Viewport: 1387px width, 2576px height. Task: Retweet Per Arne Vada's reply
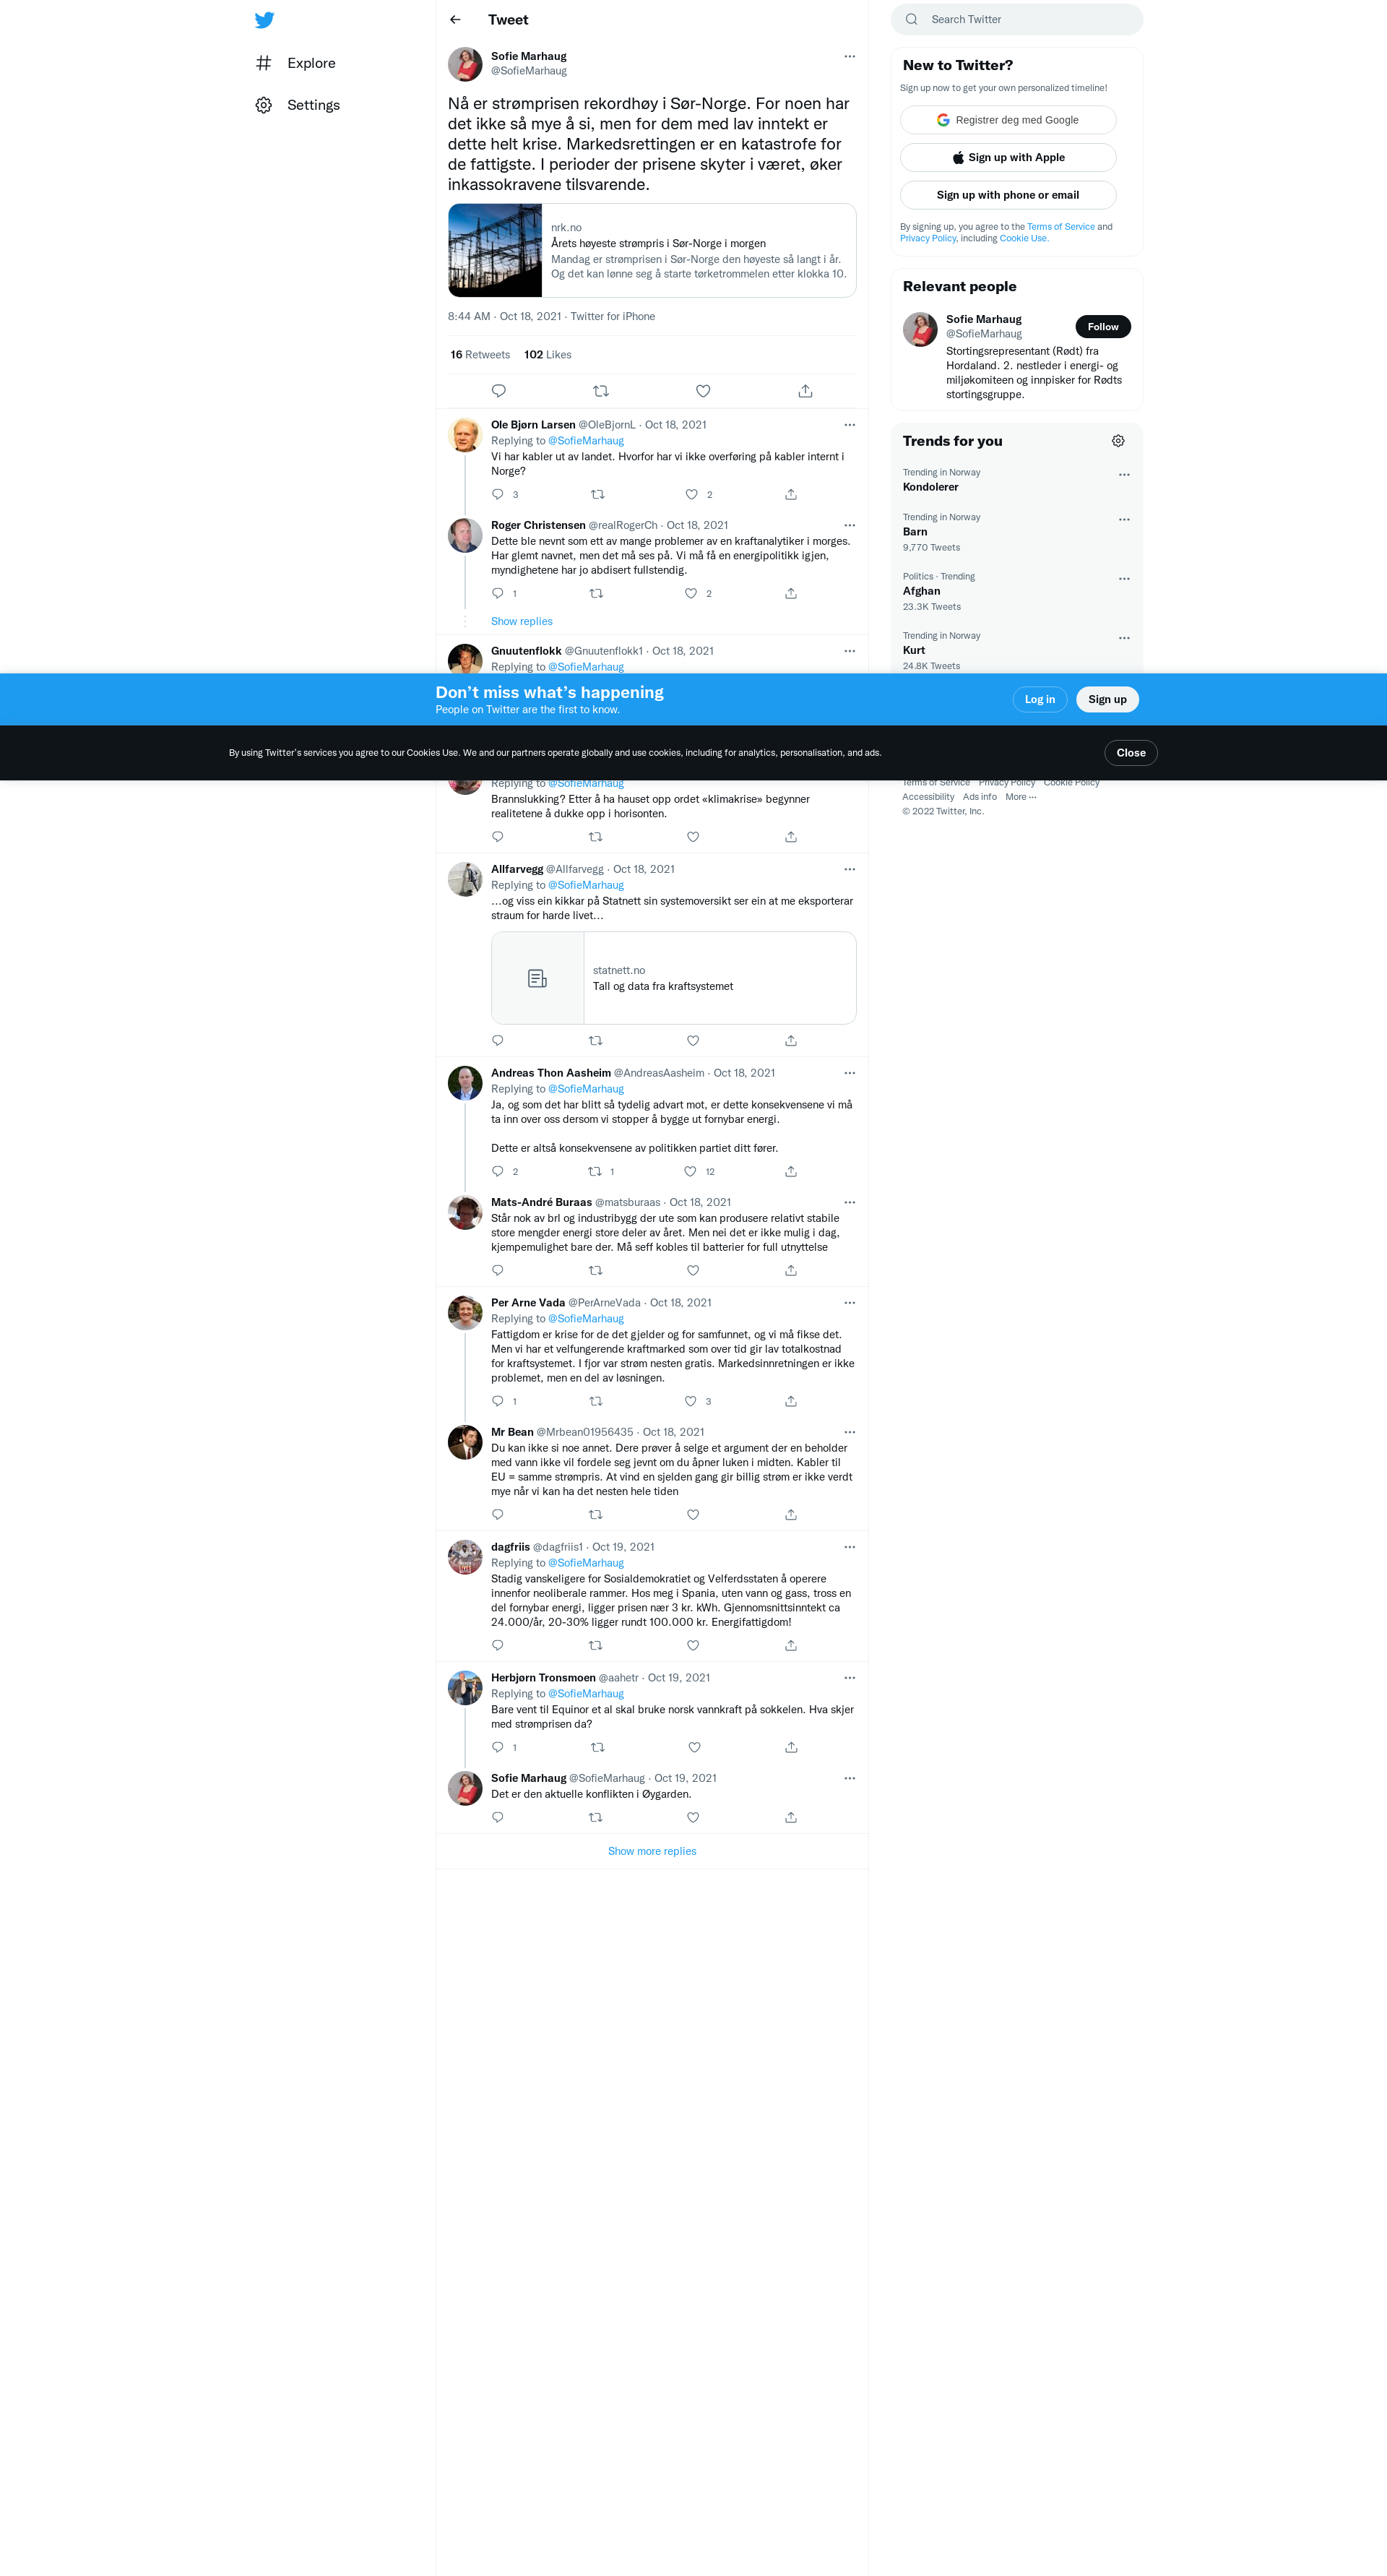596,1401
